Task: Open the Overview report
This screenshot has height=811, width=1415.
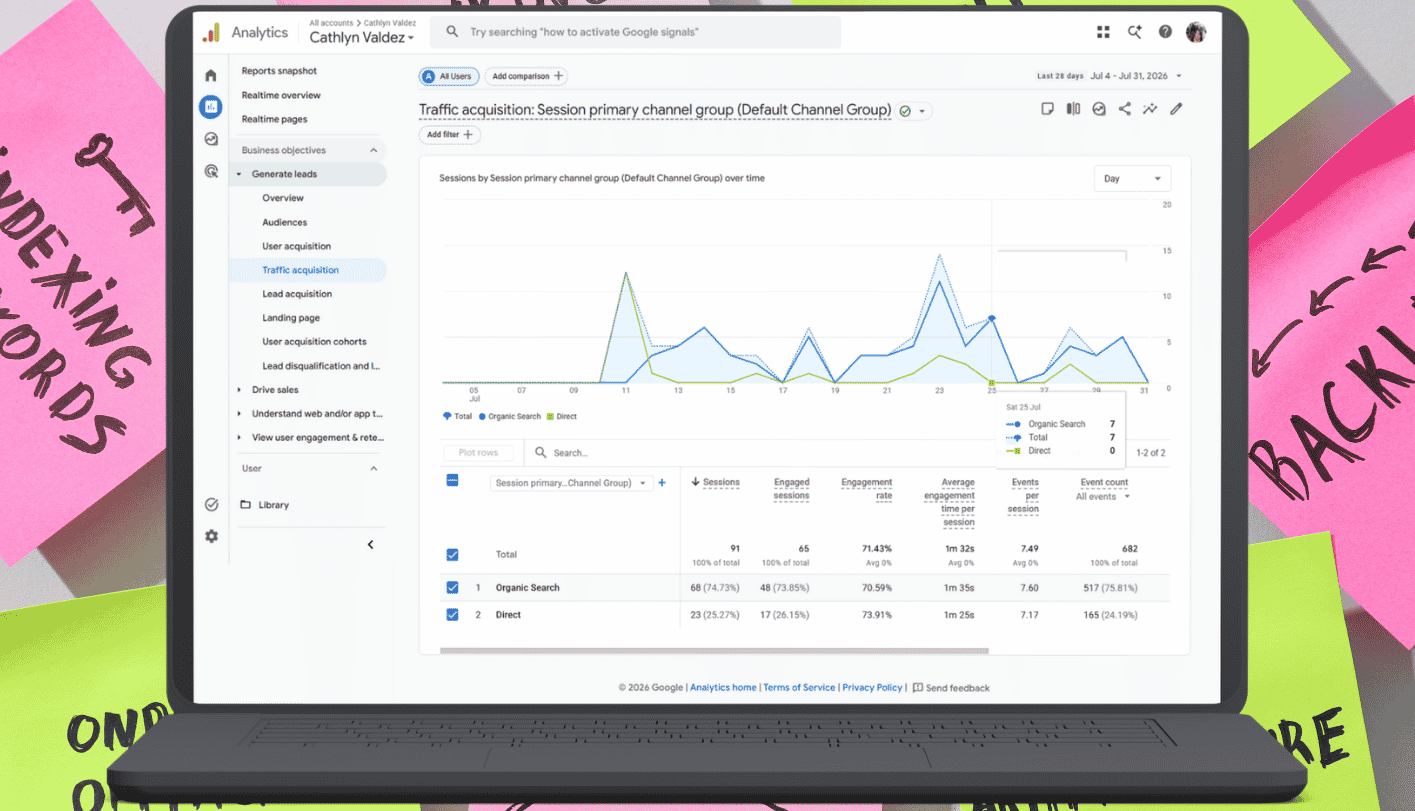Action: pyautogui.click(x=283, y=198)
